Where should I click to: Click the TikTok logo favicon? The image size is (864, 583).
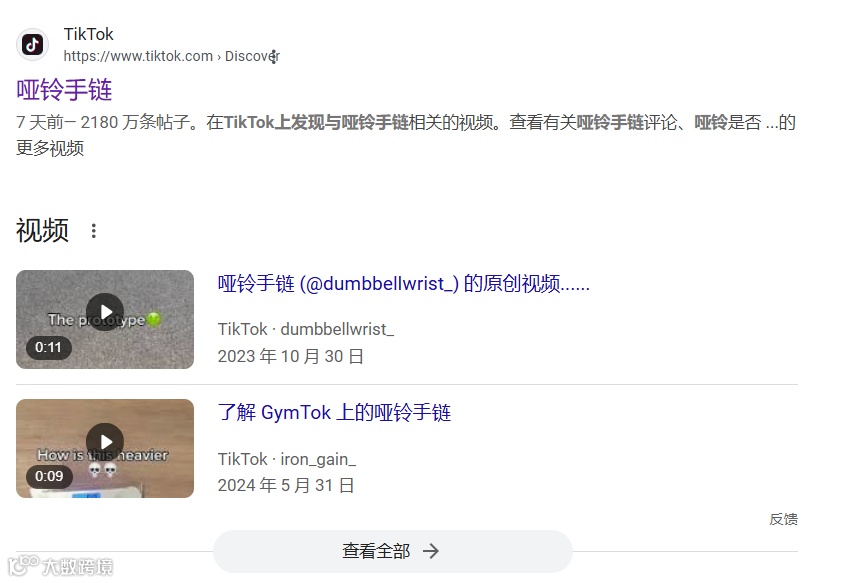[33, 45]
